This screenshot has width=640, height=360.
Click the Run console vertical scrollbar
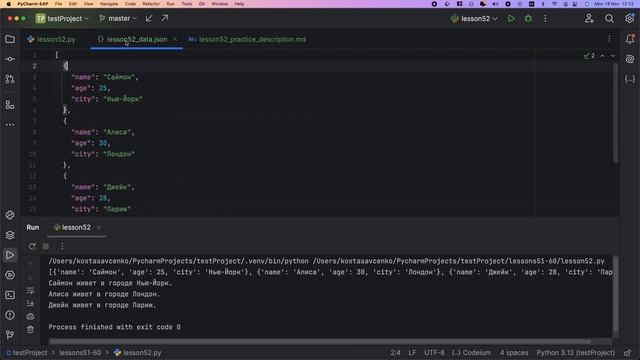tap(616, 293)
